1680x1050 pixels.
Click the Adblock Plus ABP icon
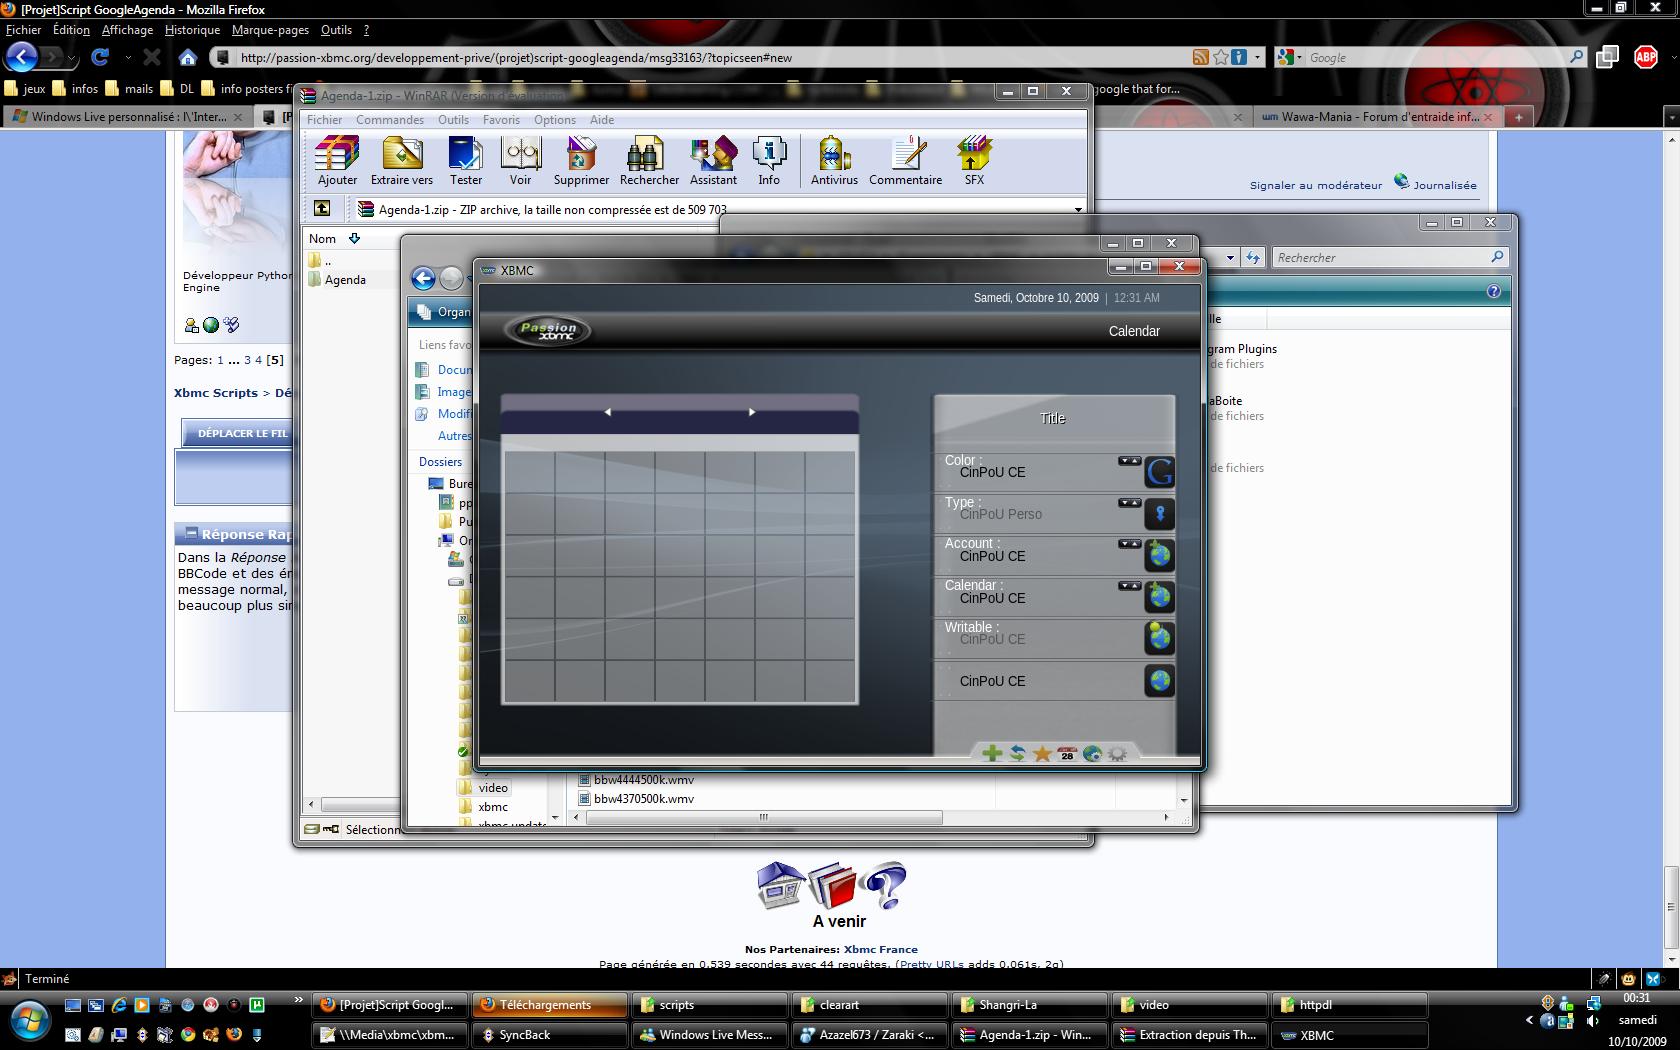(x=1645, y=57)
